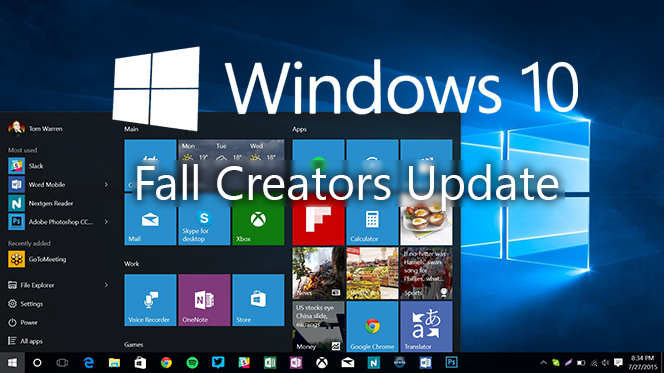Screen dimensions: 664x373
Task: Open the Weather tile showing Mon Tue Wed
Action: pos(231,165)
